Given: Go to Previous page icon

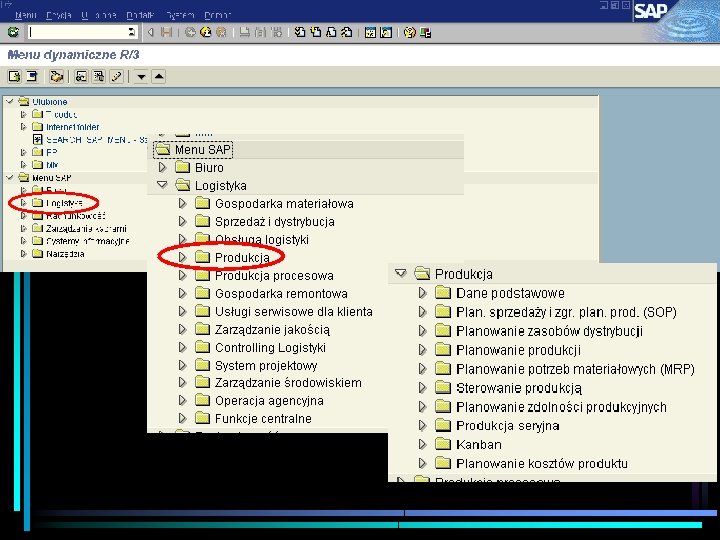Looking at the screenshot, I should pyautogui.click(x=315, y=32).
